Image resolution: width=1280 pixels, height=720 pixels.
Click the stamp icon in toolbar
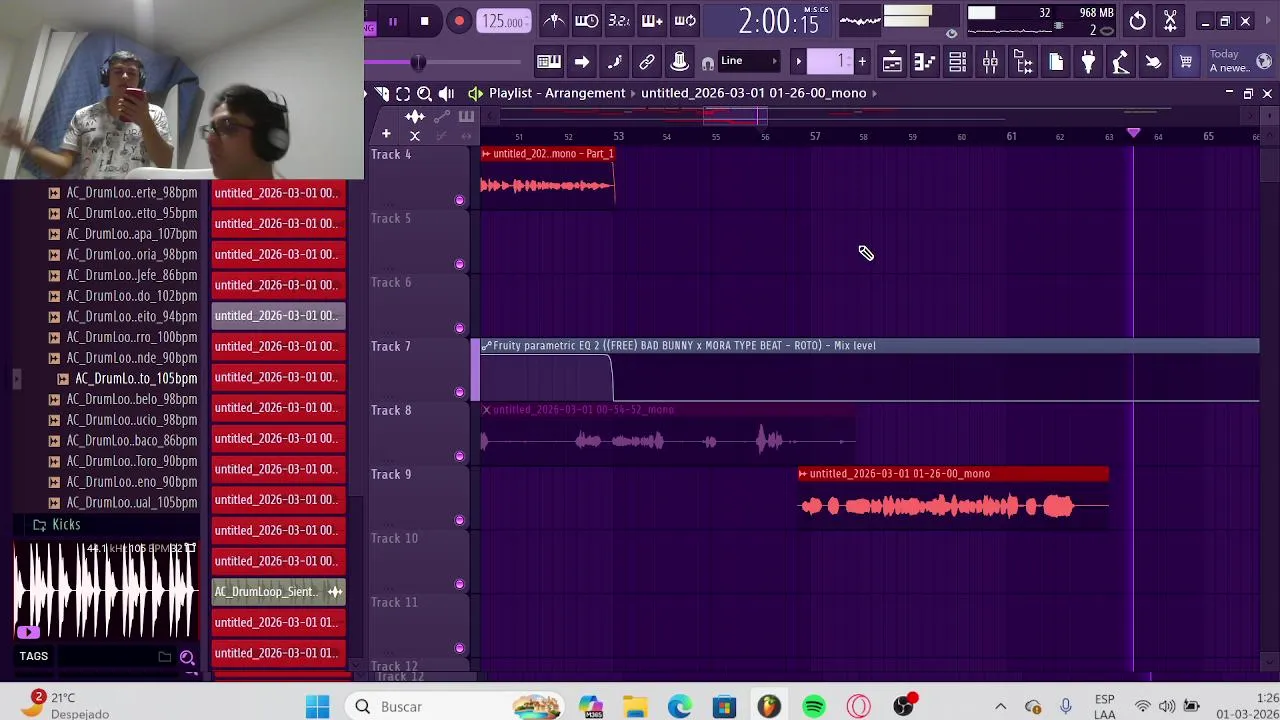(679, 62)
